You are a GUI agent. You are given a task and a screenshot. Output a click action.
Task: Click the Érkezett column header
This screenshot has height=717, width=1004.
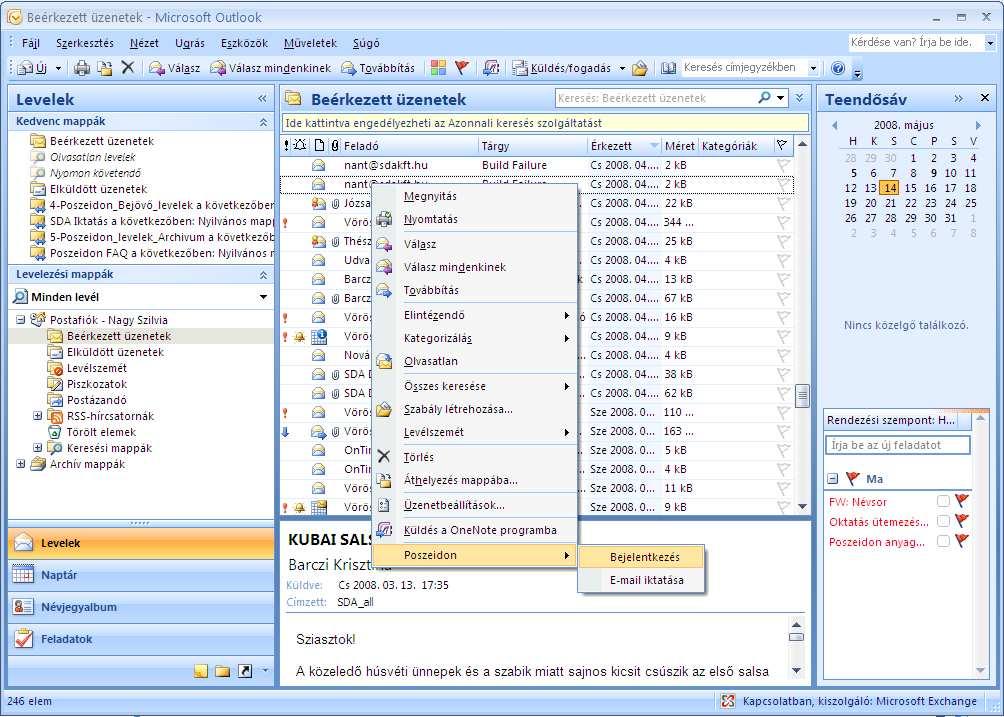click(x=625, y=146)
